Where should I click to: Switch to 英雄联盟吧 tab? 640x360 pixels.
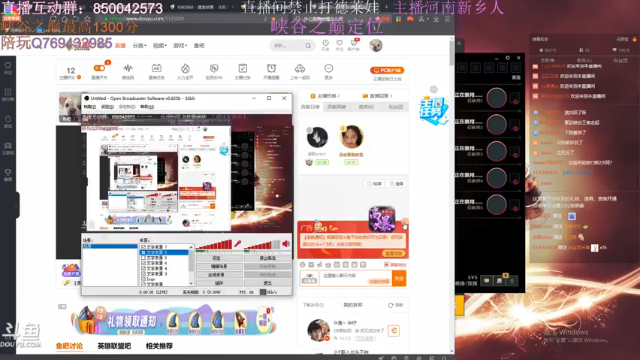pos(114,346)
